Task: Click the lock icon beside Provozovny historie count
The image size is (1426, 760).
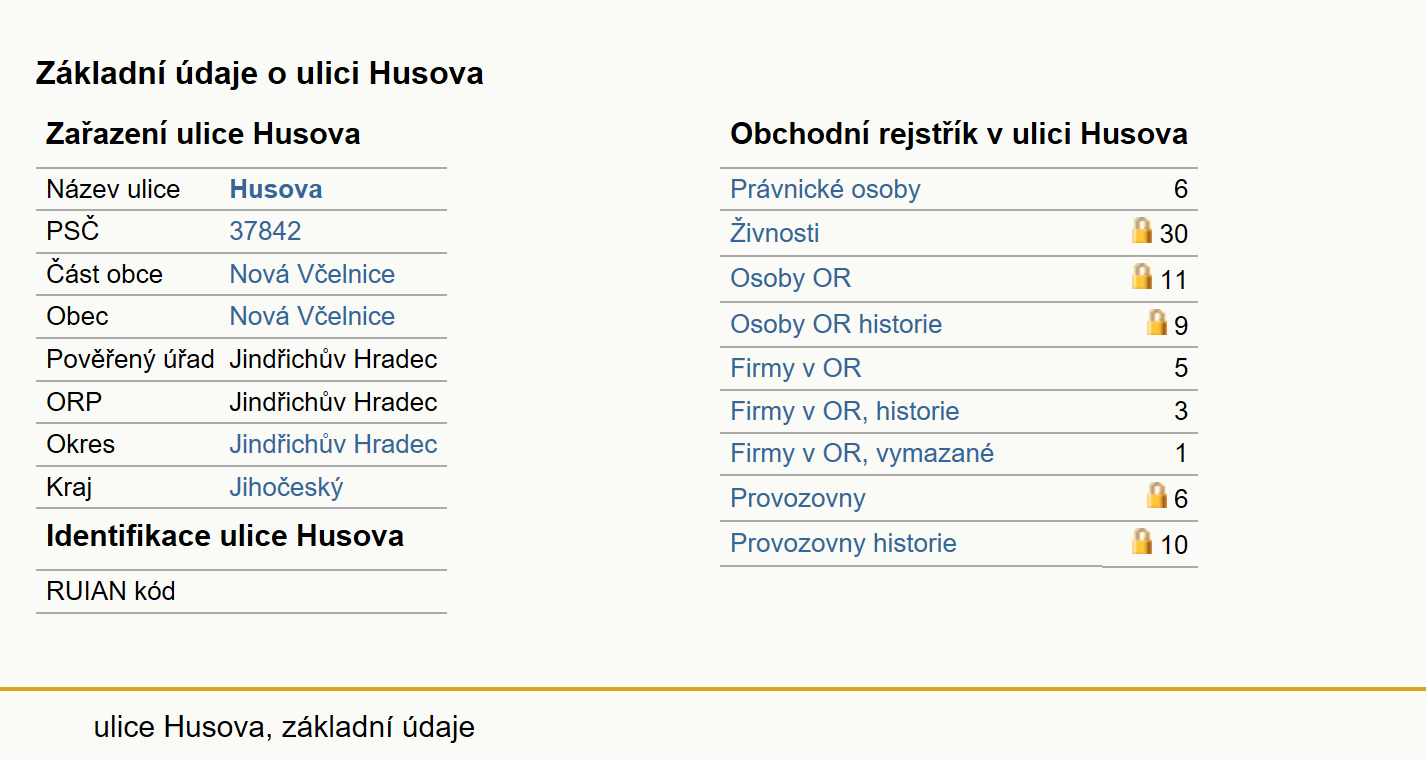Action: [1142, 541]
